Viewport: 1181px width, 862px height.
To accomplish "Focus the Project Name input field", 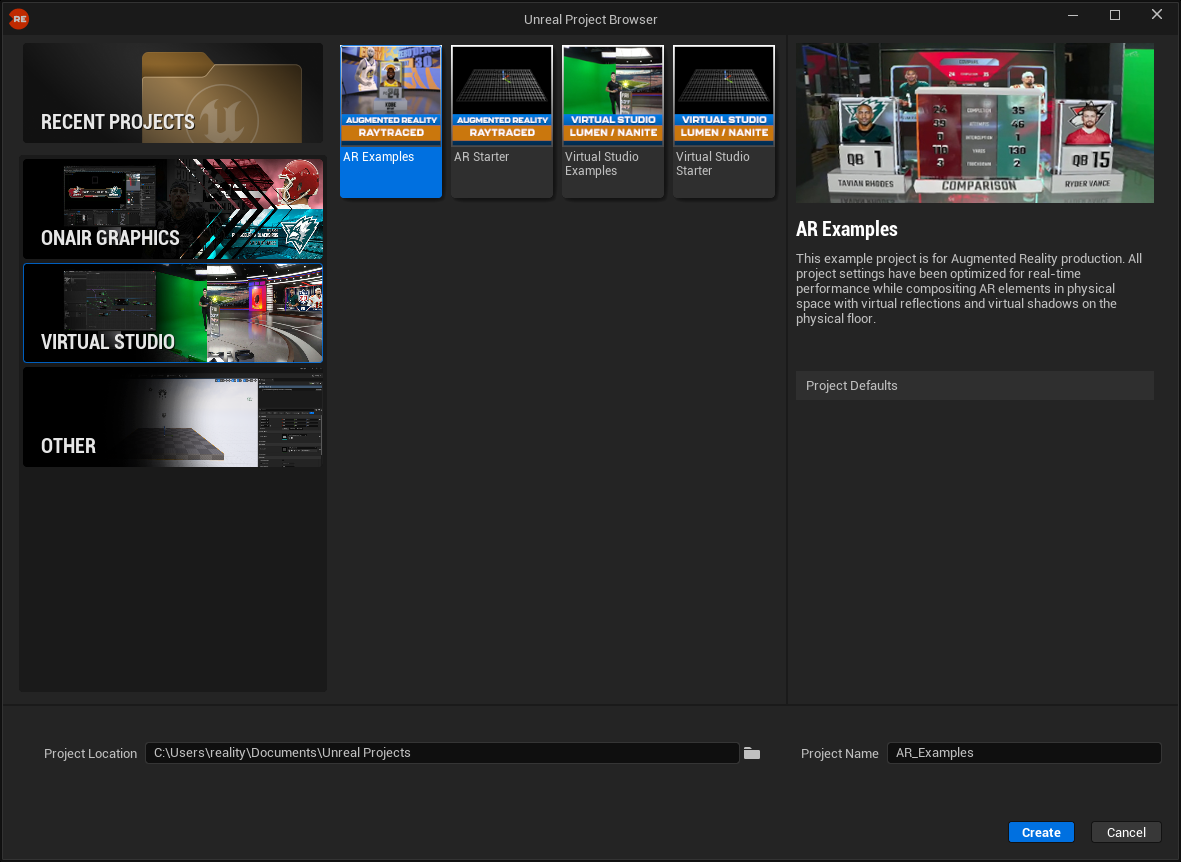I will (x=1023, y=753).
